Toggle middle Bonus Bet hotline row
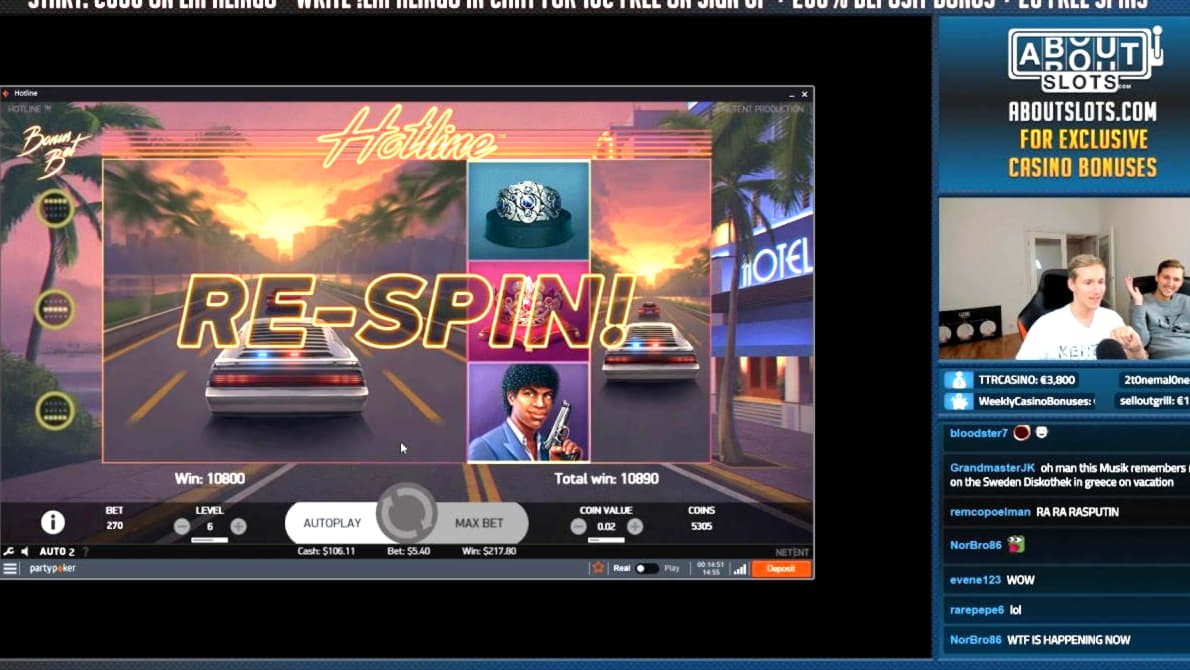Image resolution: width=1190 pixels, height=670 pixels. (x=55, y=309)
